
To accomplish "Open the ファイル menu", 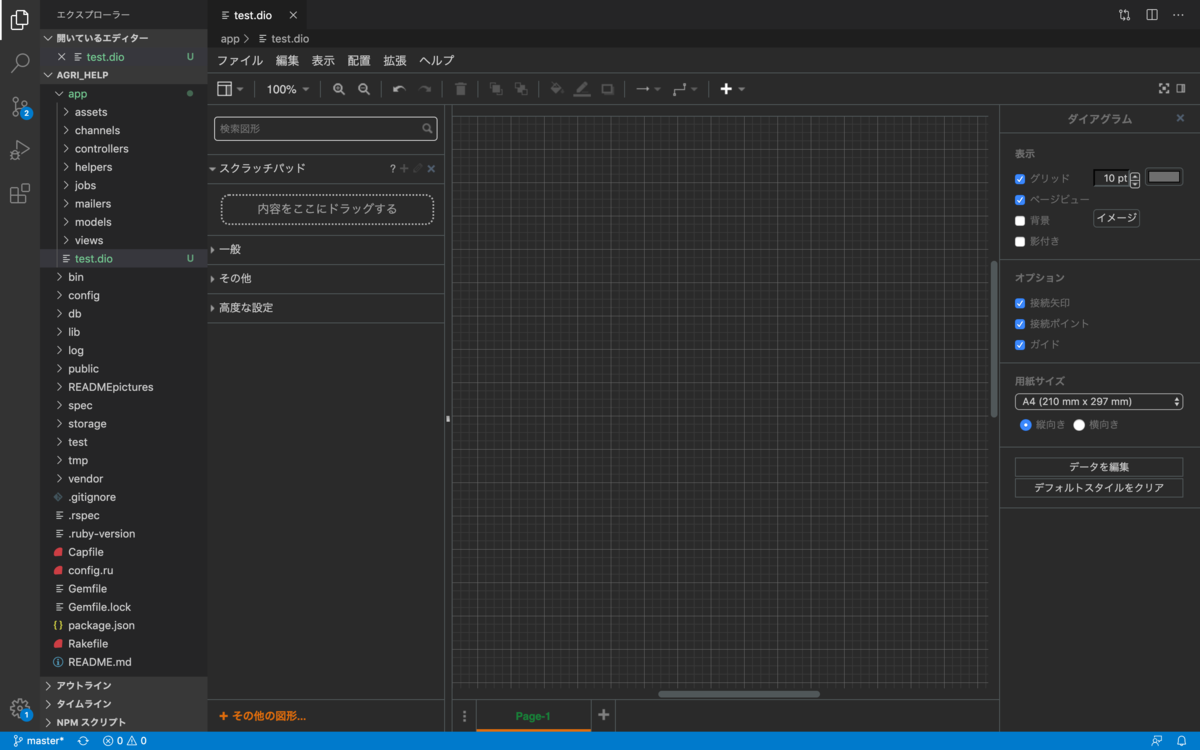I will coord(240,61).
